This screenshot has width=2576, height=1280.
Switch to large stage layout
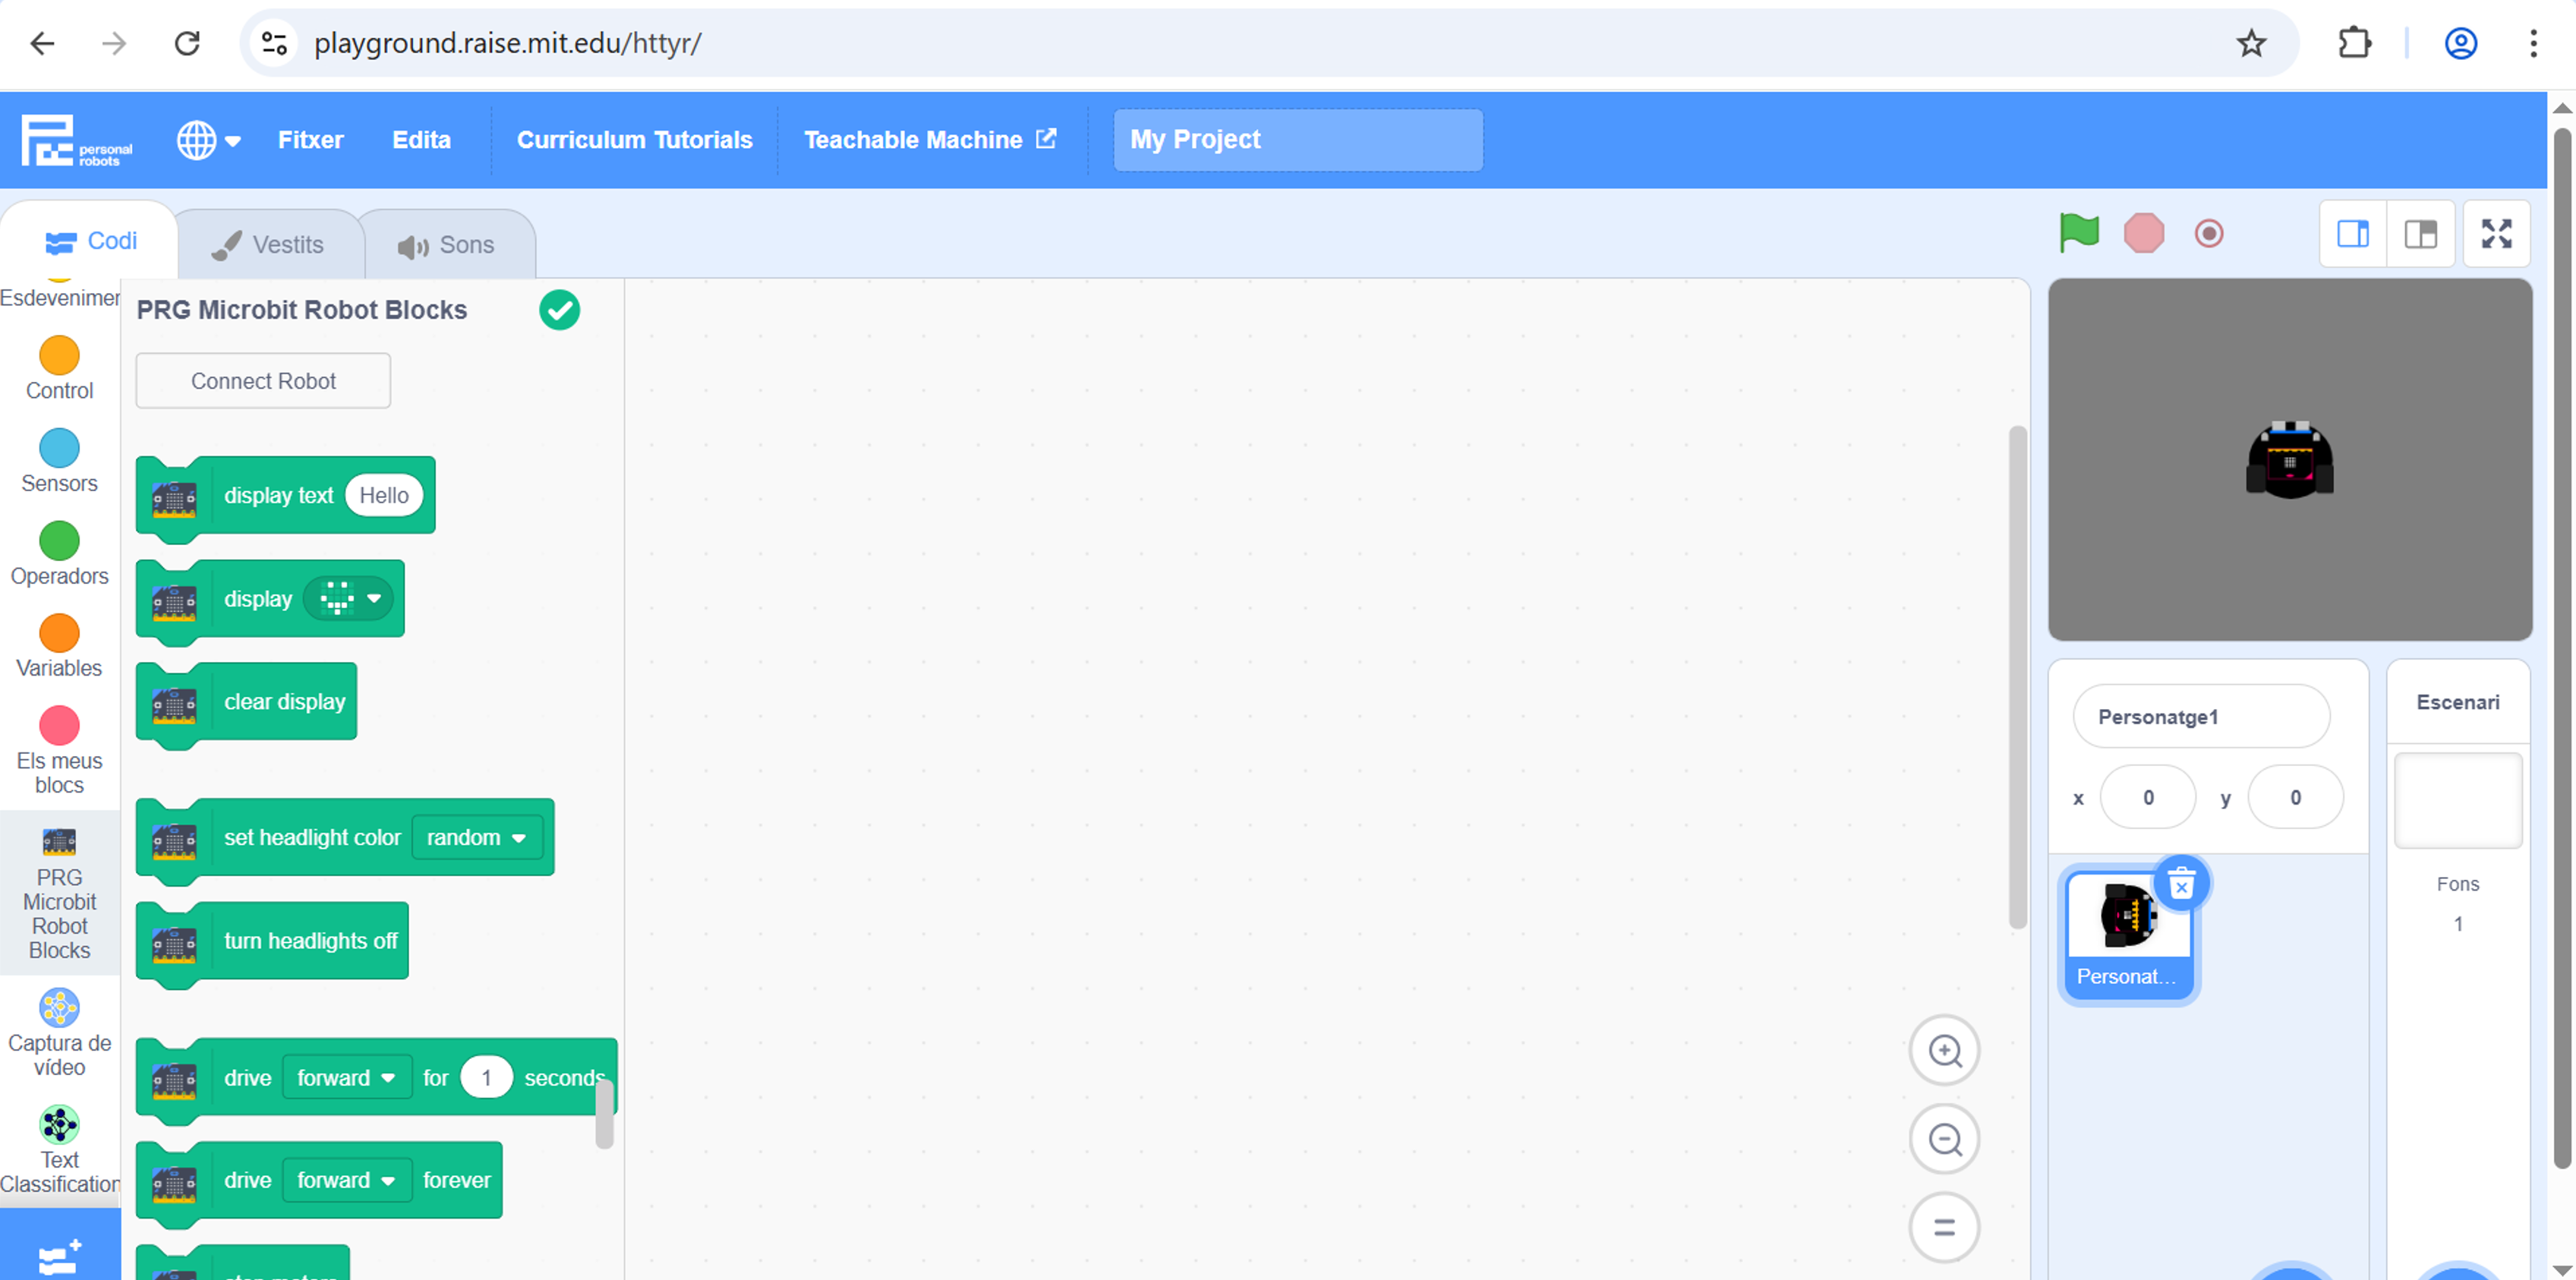point(2420,233)
